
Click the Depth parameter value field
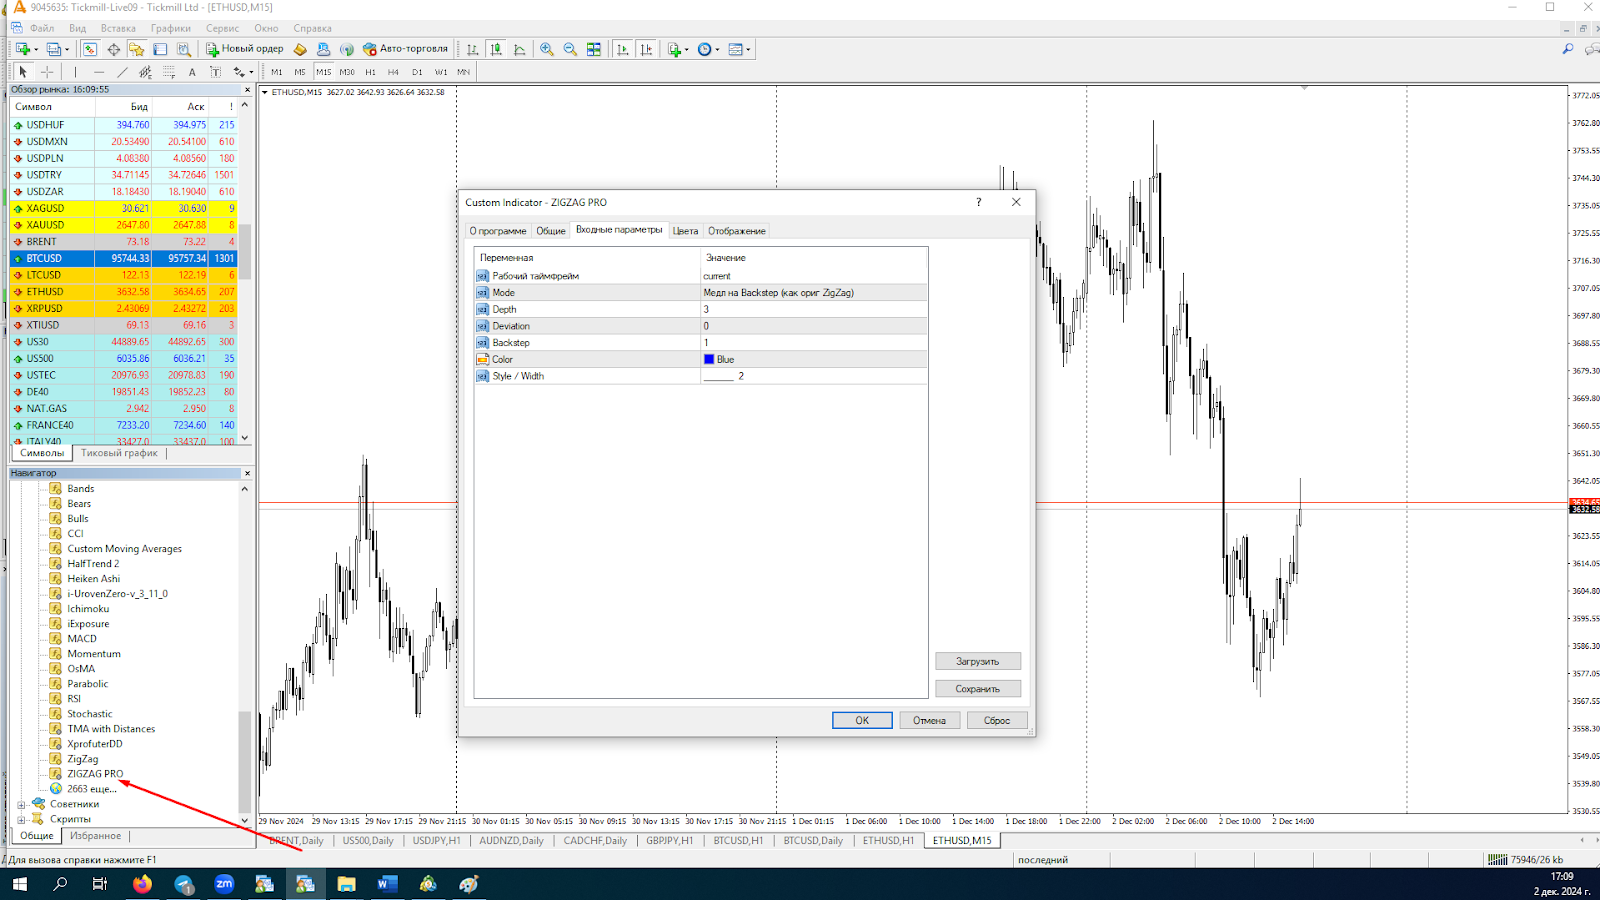pos(812,310)
